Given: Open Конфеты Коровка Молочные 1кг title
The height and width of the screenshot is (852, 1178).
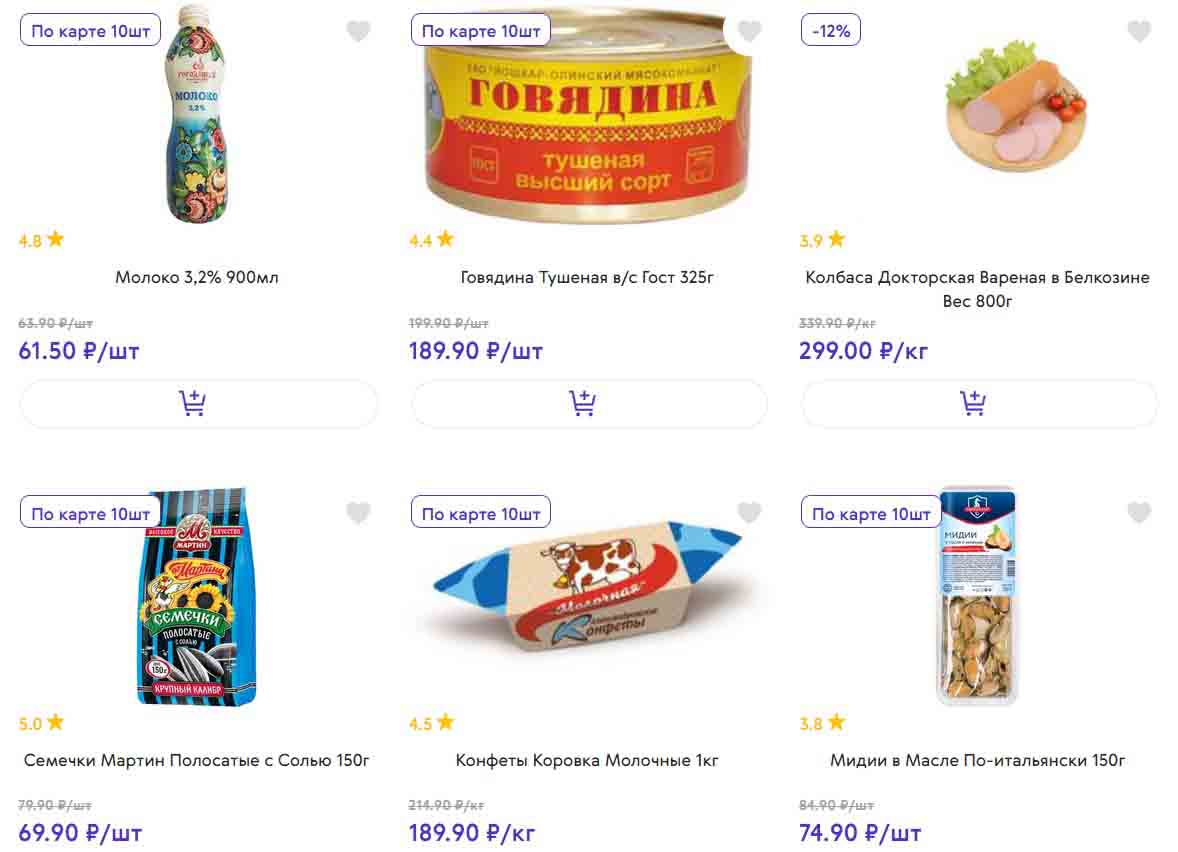Looking at the screenshot, I should point(588,760).
